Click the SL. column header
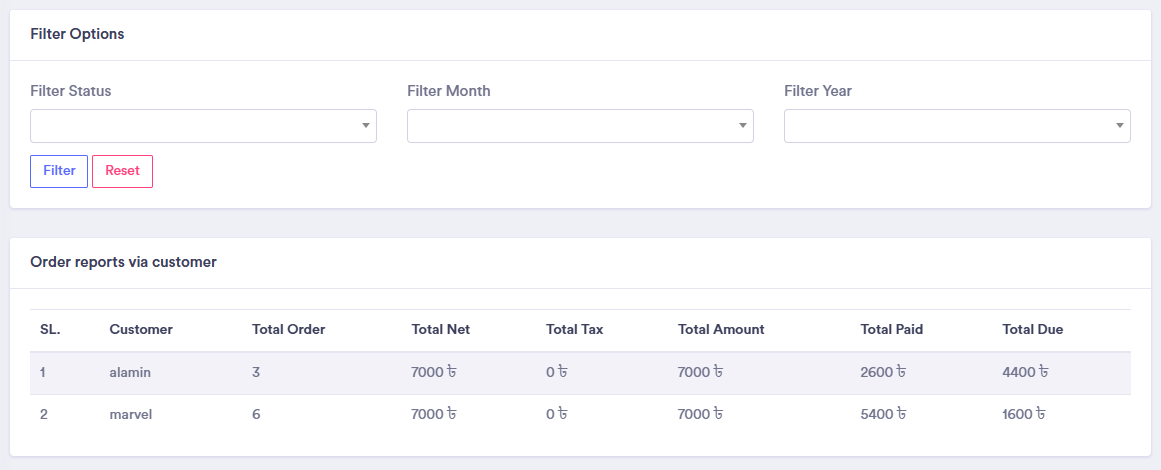 (50, 330)
